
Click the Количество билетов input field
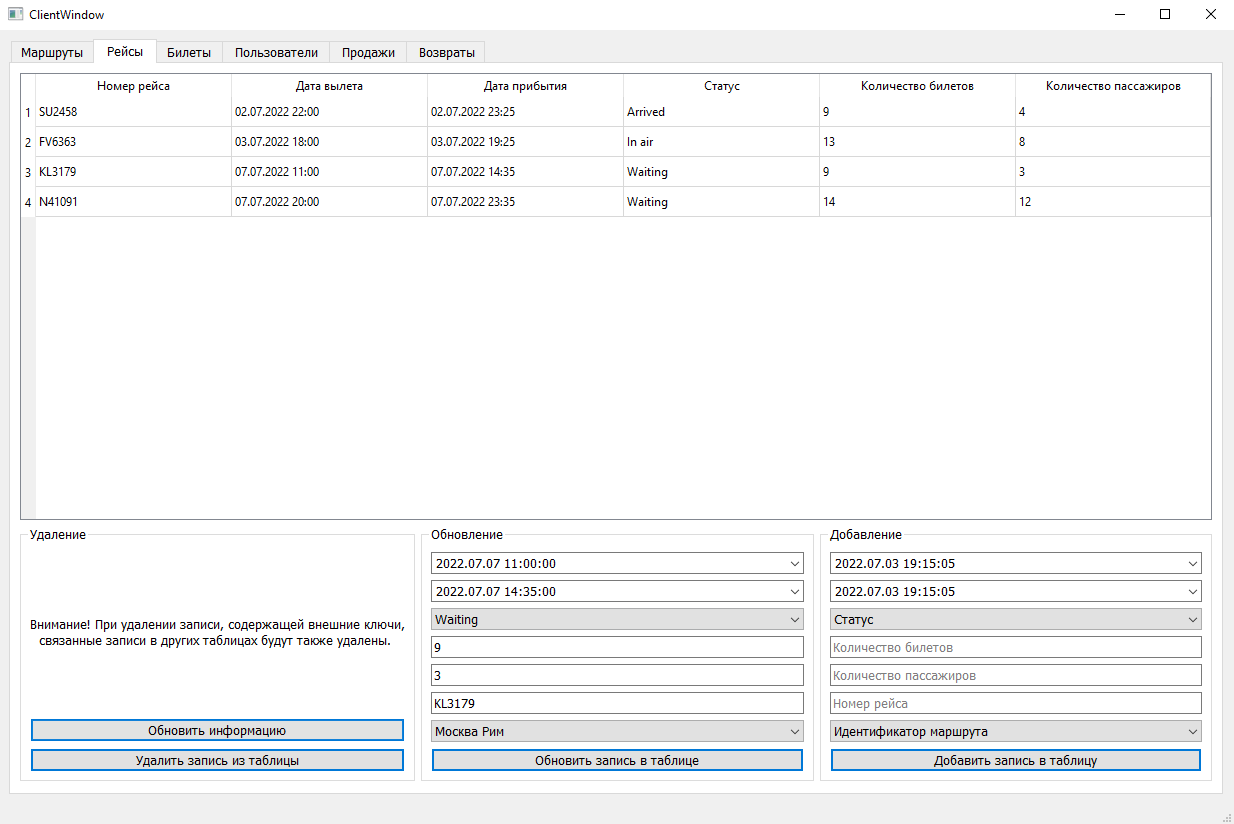pos(1015,647)
